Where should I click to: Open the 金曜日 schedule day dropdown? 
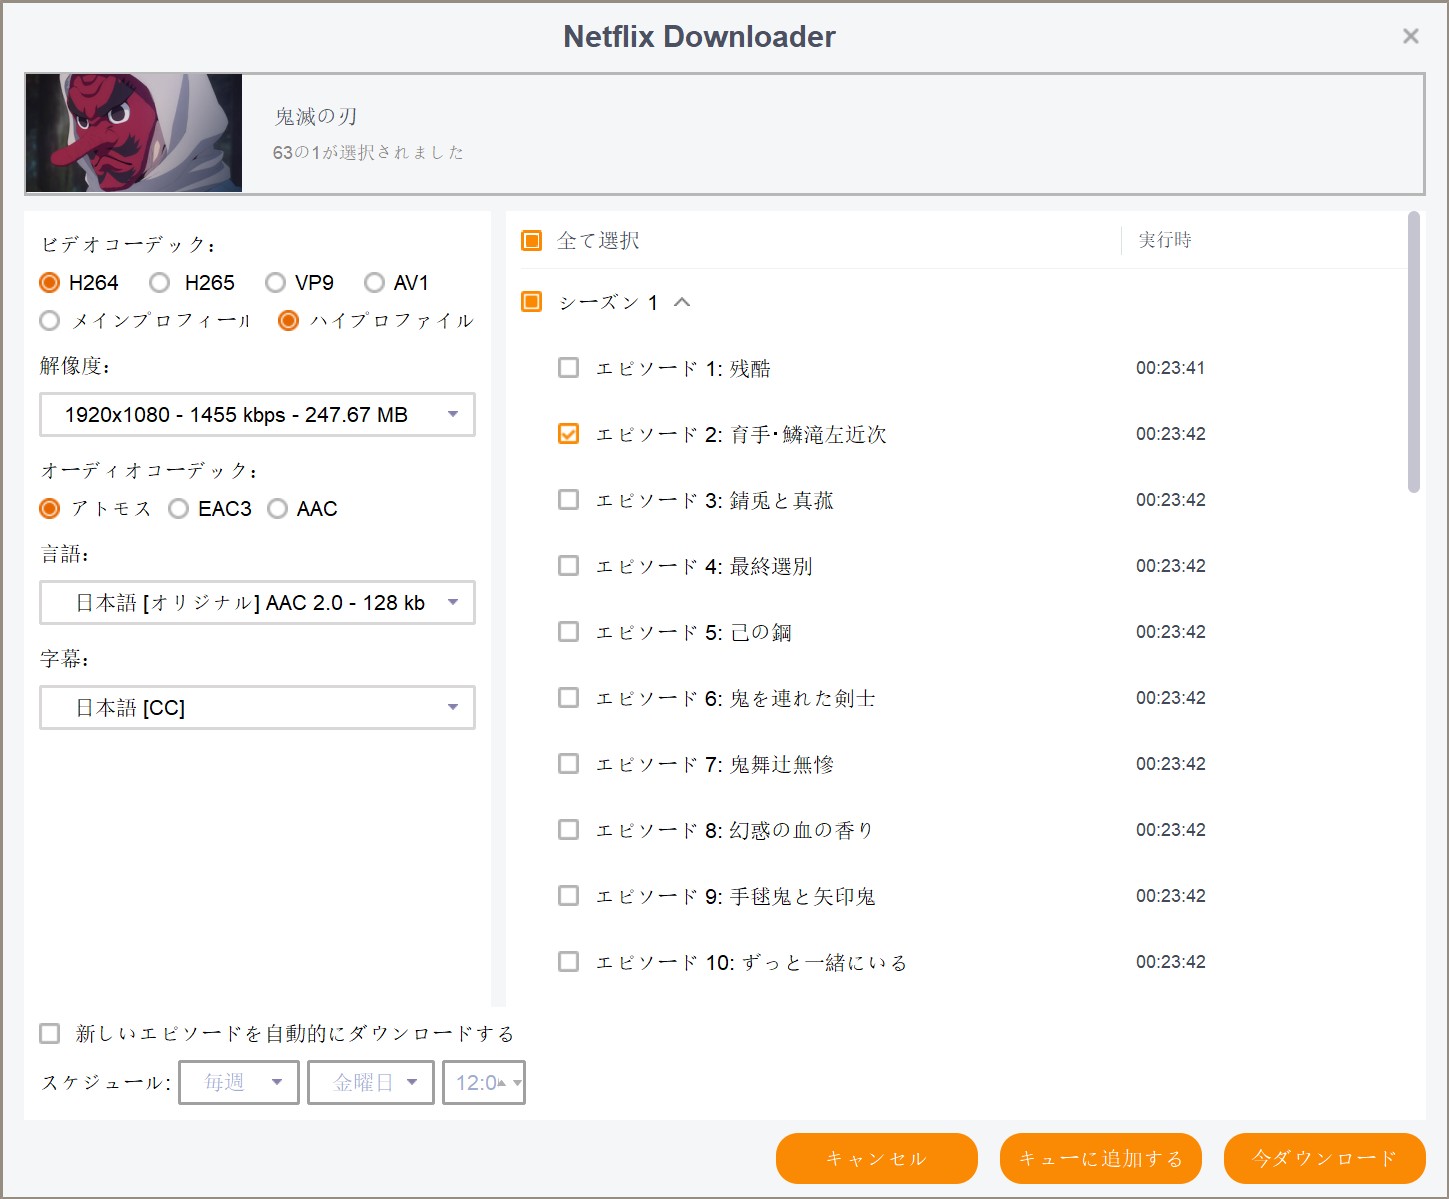(x=371, y=1083)
